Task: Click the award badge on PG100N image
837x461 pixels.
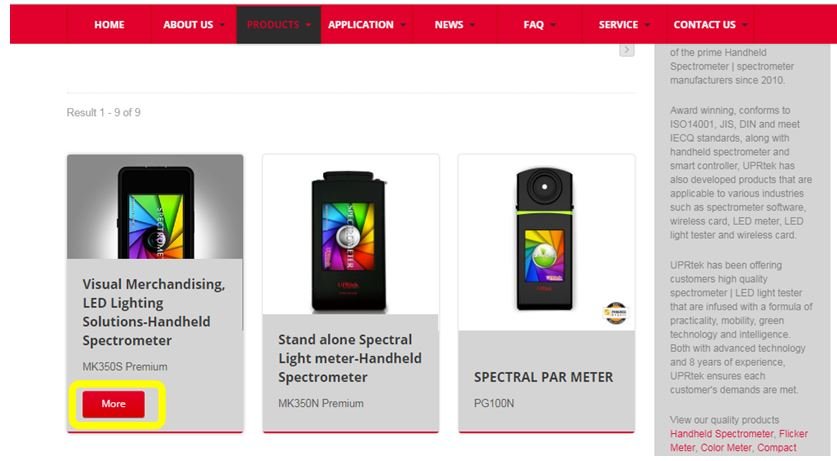Action: (x=615, y=313)
